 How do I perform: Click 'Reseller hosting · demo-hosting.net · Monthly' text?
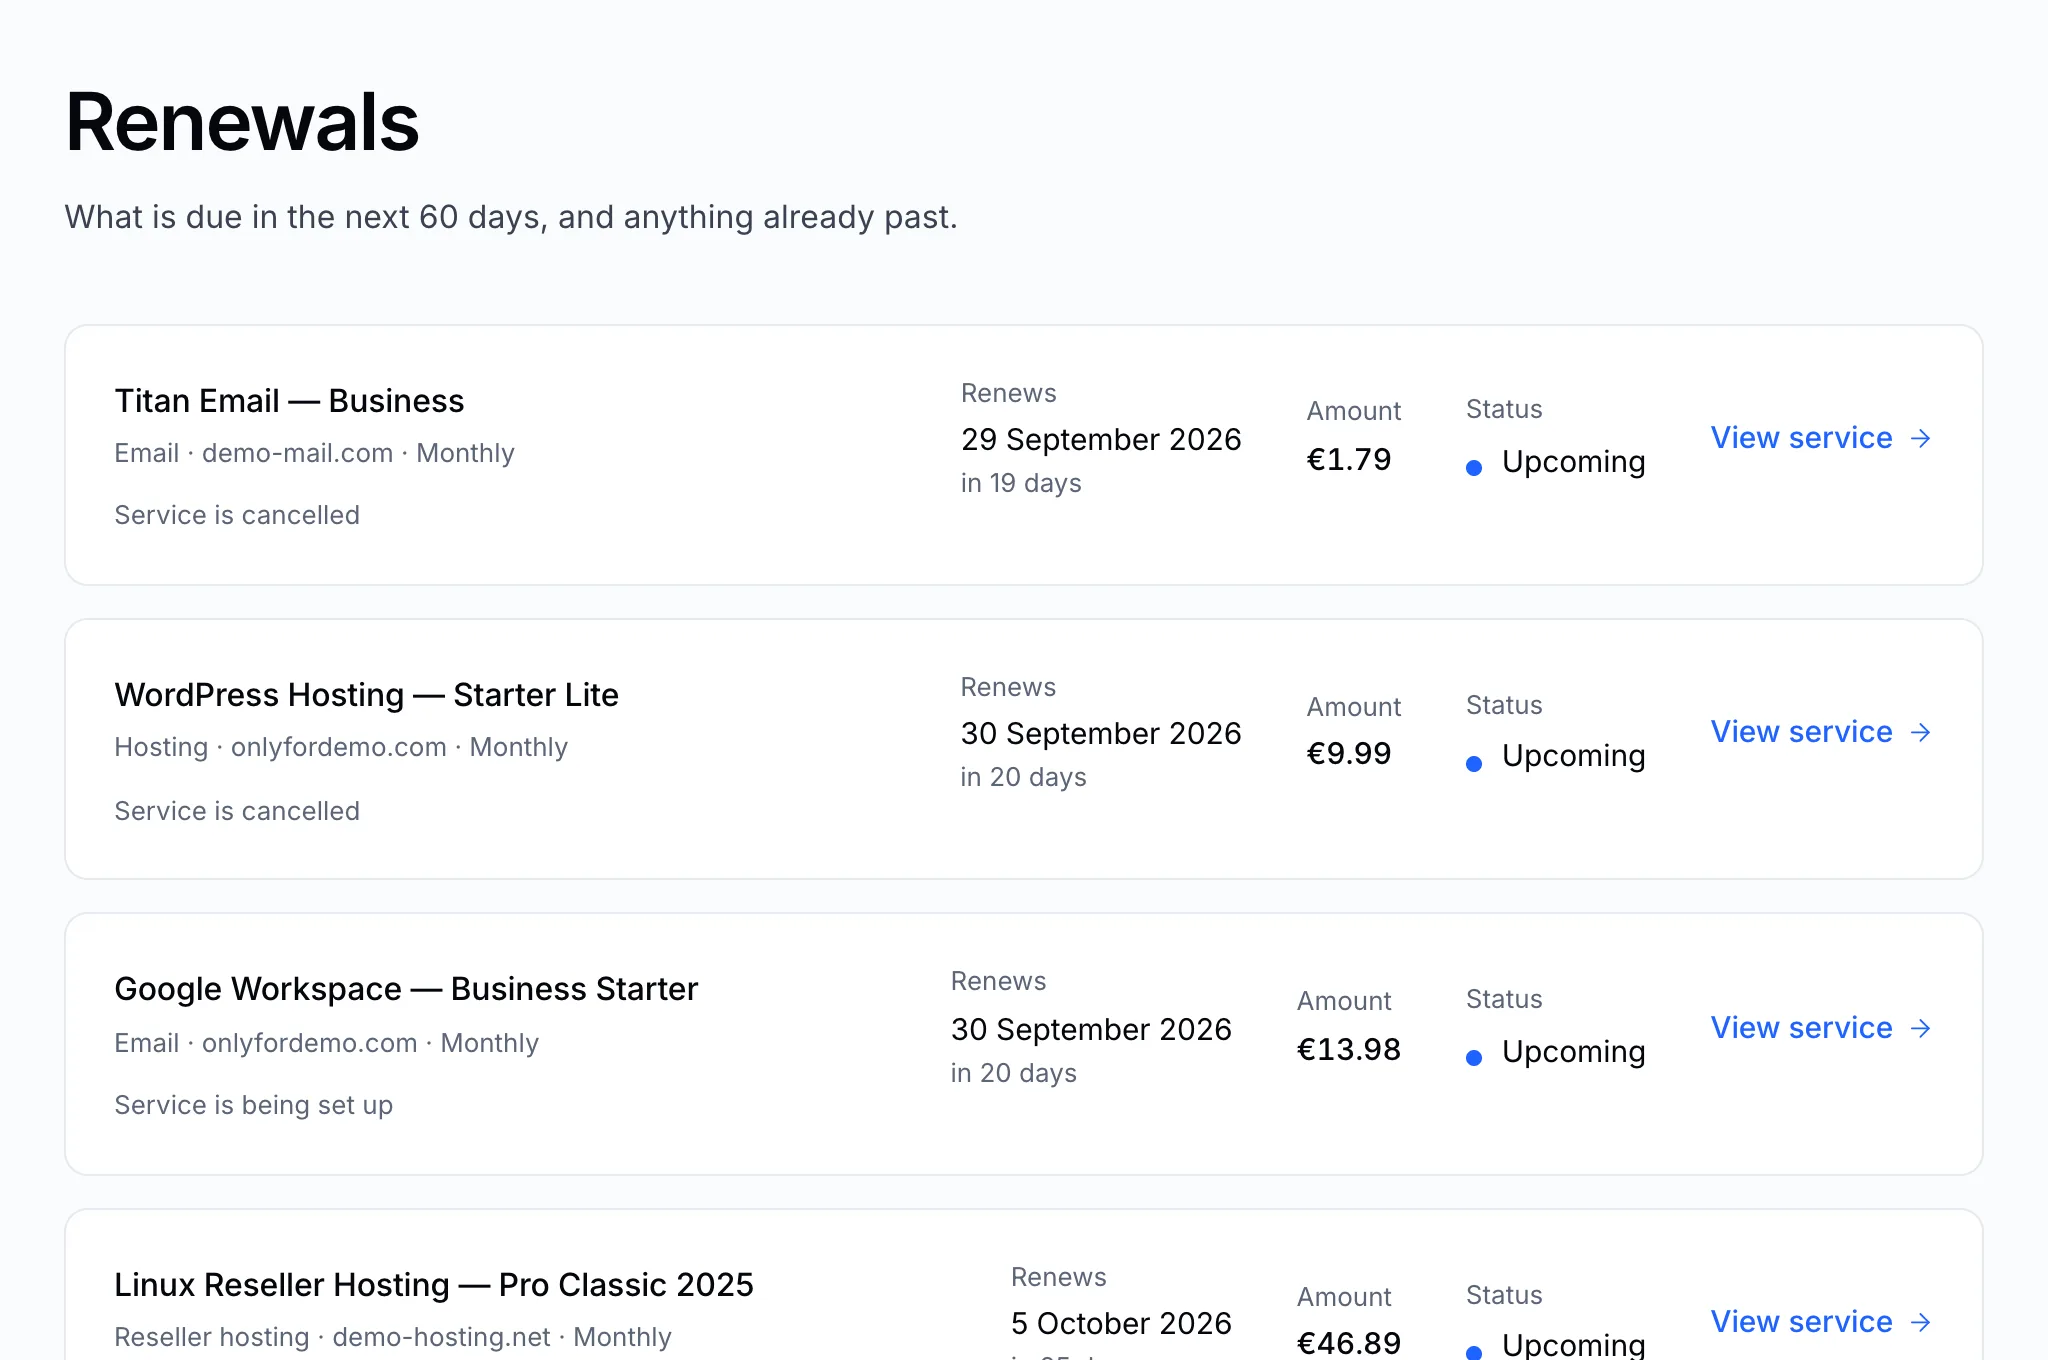click(x=392, y=1337)
